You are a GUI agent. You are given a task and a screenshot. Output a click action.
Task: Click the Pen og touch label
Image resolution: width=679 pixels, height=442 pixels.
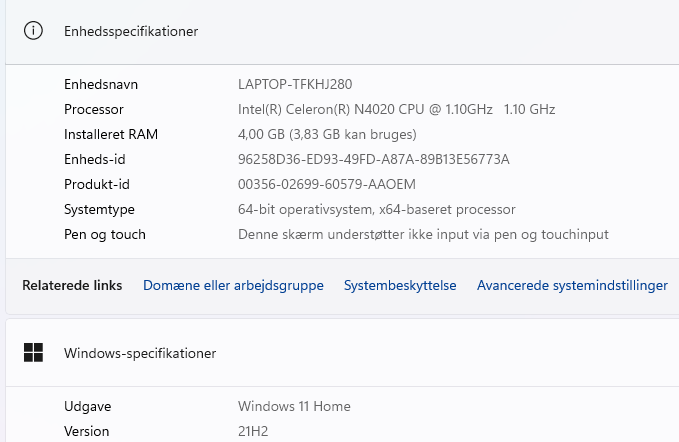click(x=105, y=235)
